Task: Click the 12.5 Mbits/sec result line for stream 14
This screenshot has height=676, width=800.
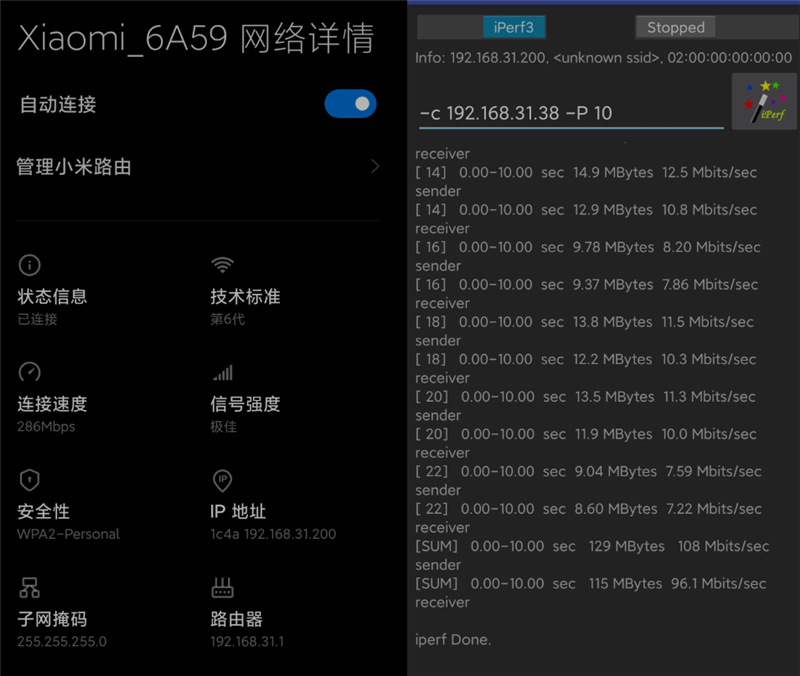Action: click(586, 172)
